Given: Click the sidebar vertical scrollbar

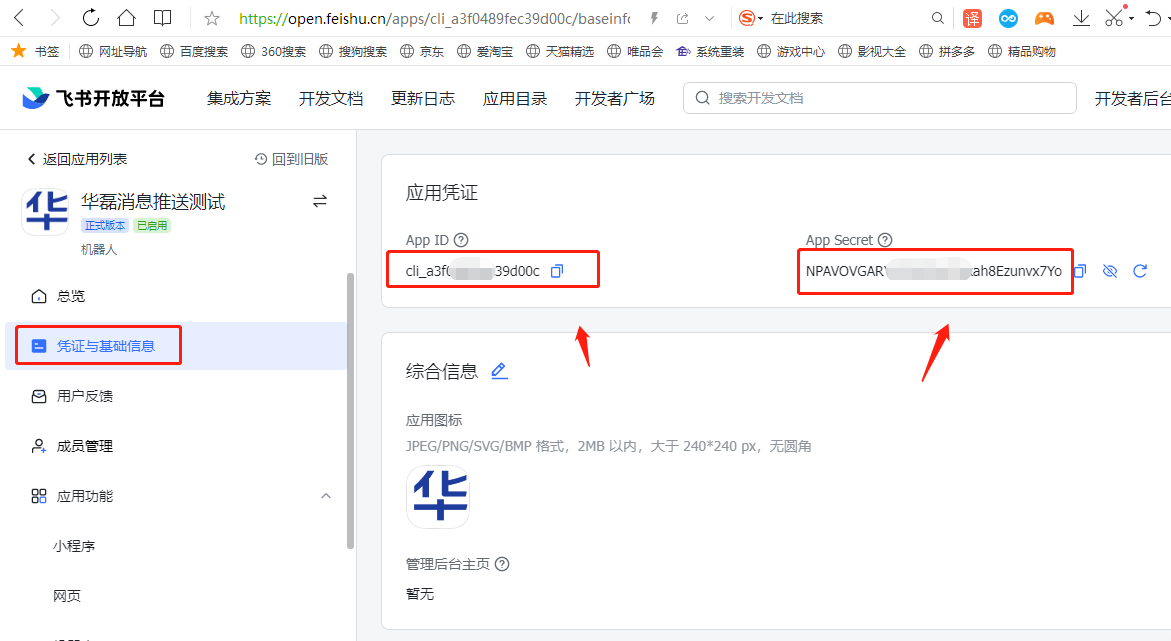Looking at the screenshot, I should coord(350,411).
